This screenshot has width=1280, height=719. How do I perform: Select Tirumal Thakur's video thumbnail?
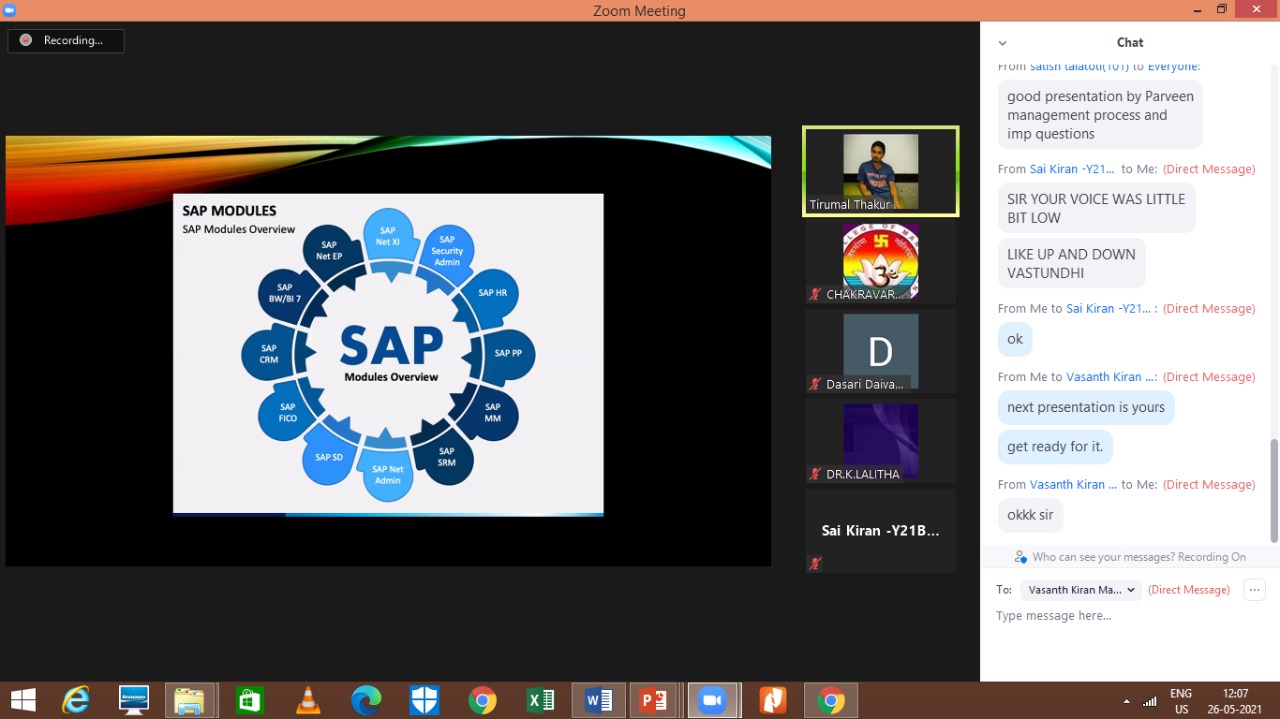pos(880,171)
